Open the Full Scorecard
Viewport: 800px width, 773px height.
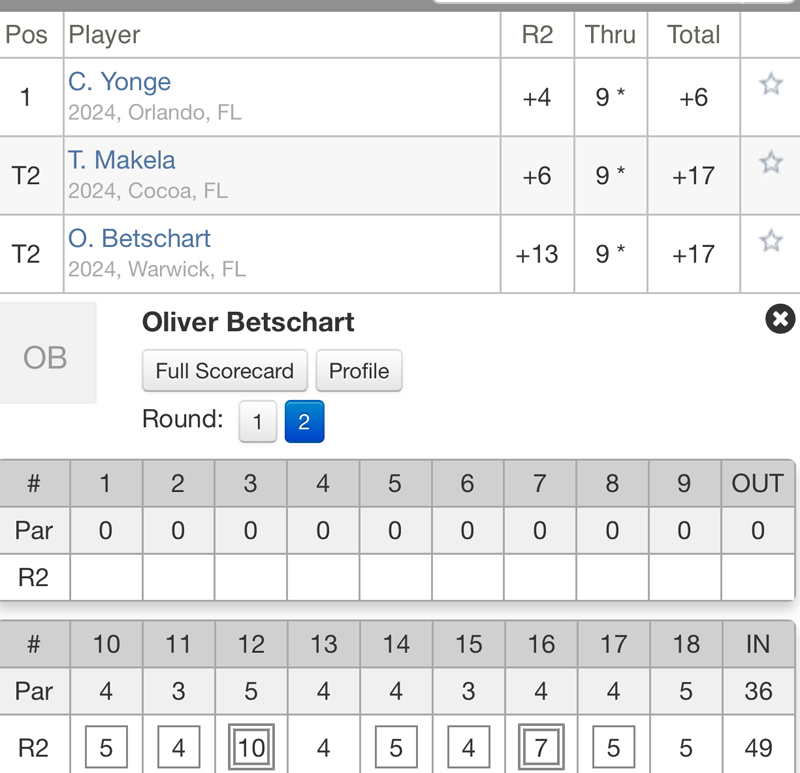click(225, 371)
